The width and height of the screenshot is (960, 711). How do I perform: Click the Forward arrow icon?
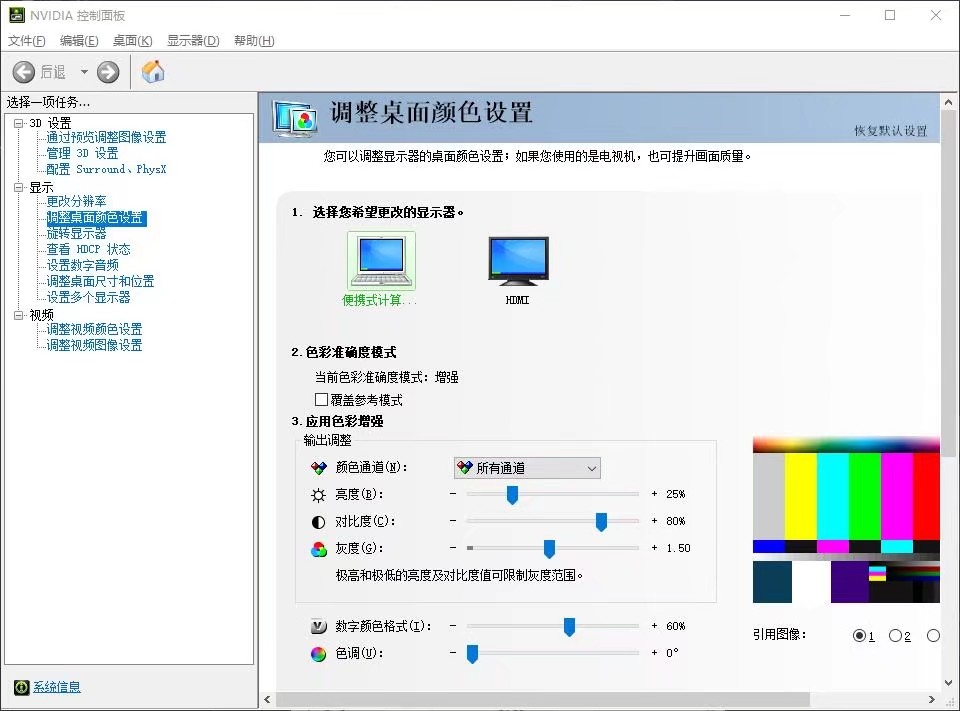108,72
